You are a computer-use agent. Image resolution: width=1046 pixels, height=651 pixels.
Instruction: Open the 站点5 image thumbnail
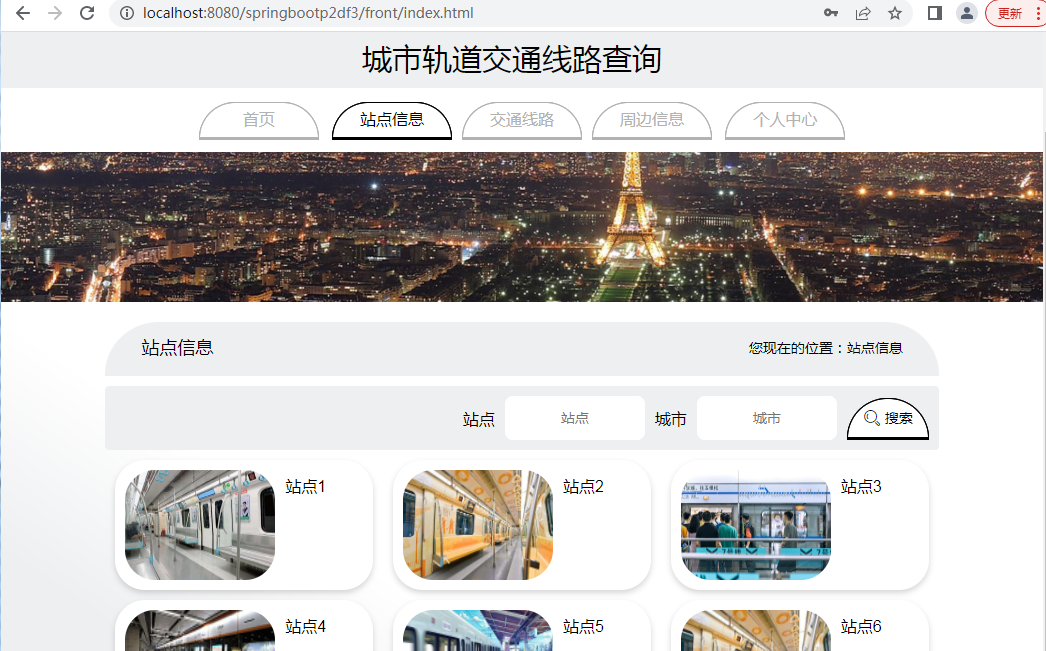coord(478,630)
